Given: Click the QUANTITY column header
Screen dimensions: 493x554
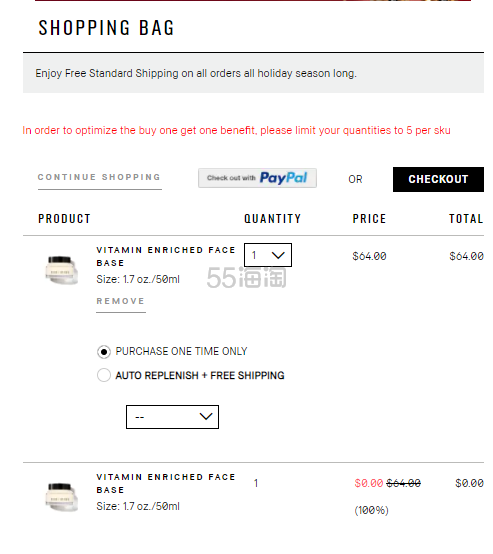Looking at the screenshot, I should [x=272, y=219].
